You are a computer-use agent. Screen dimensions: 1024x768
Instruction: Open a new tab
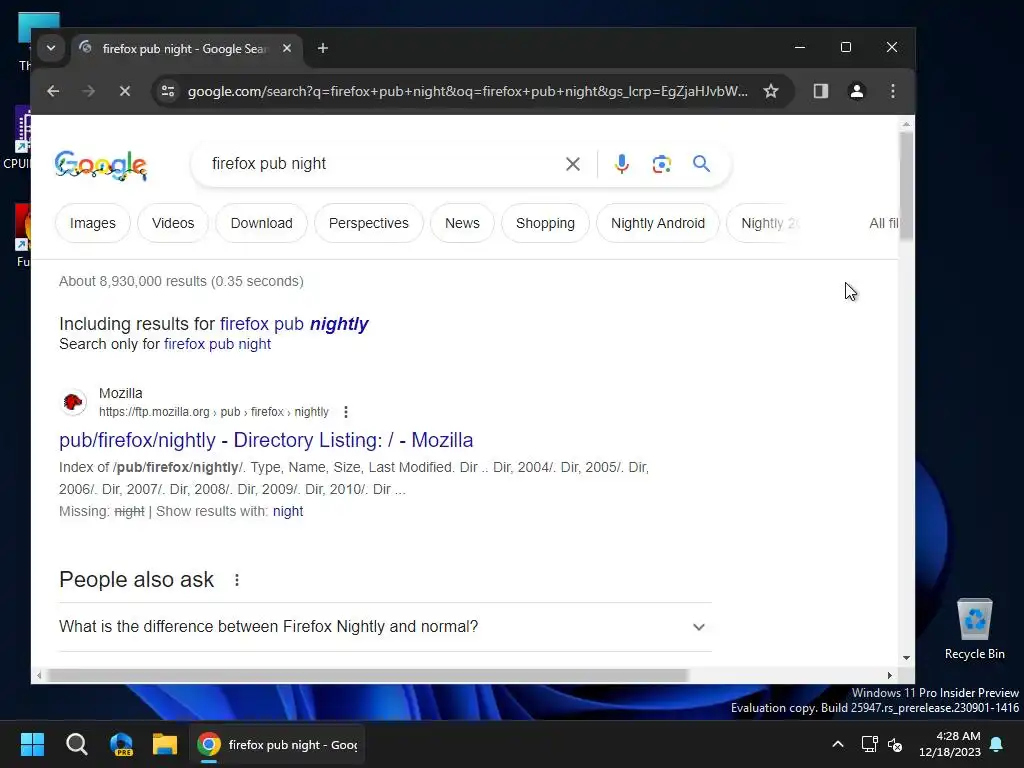click(x=323, y=48)
